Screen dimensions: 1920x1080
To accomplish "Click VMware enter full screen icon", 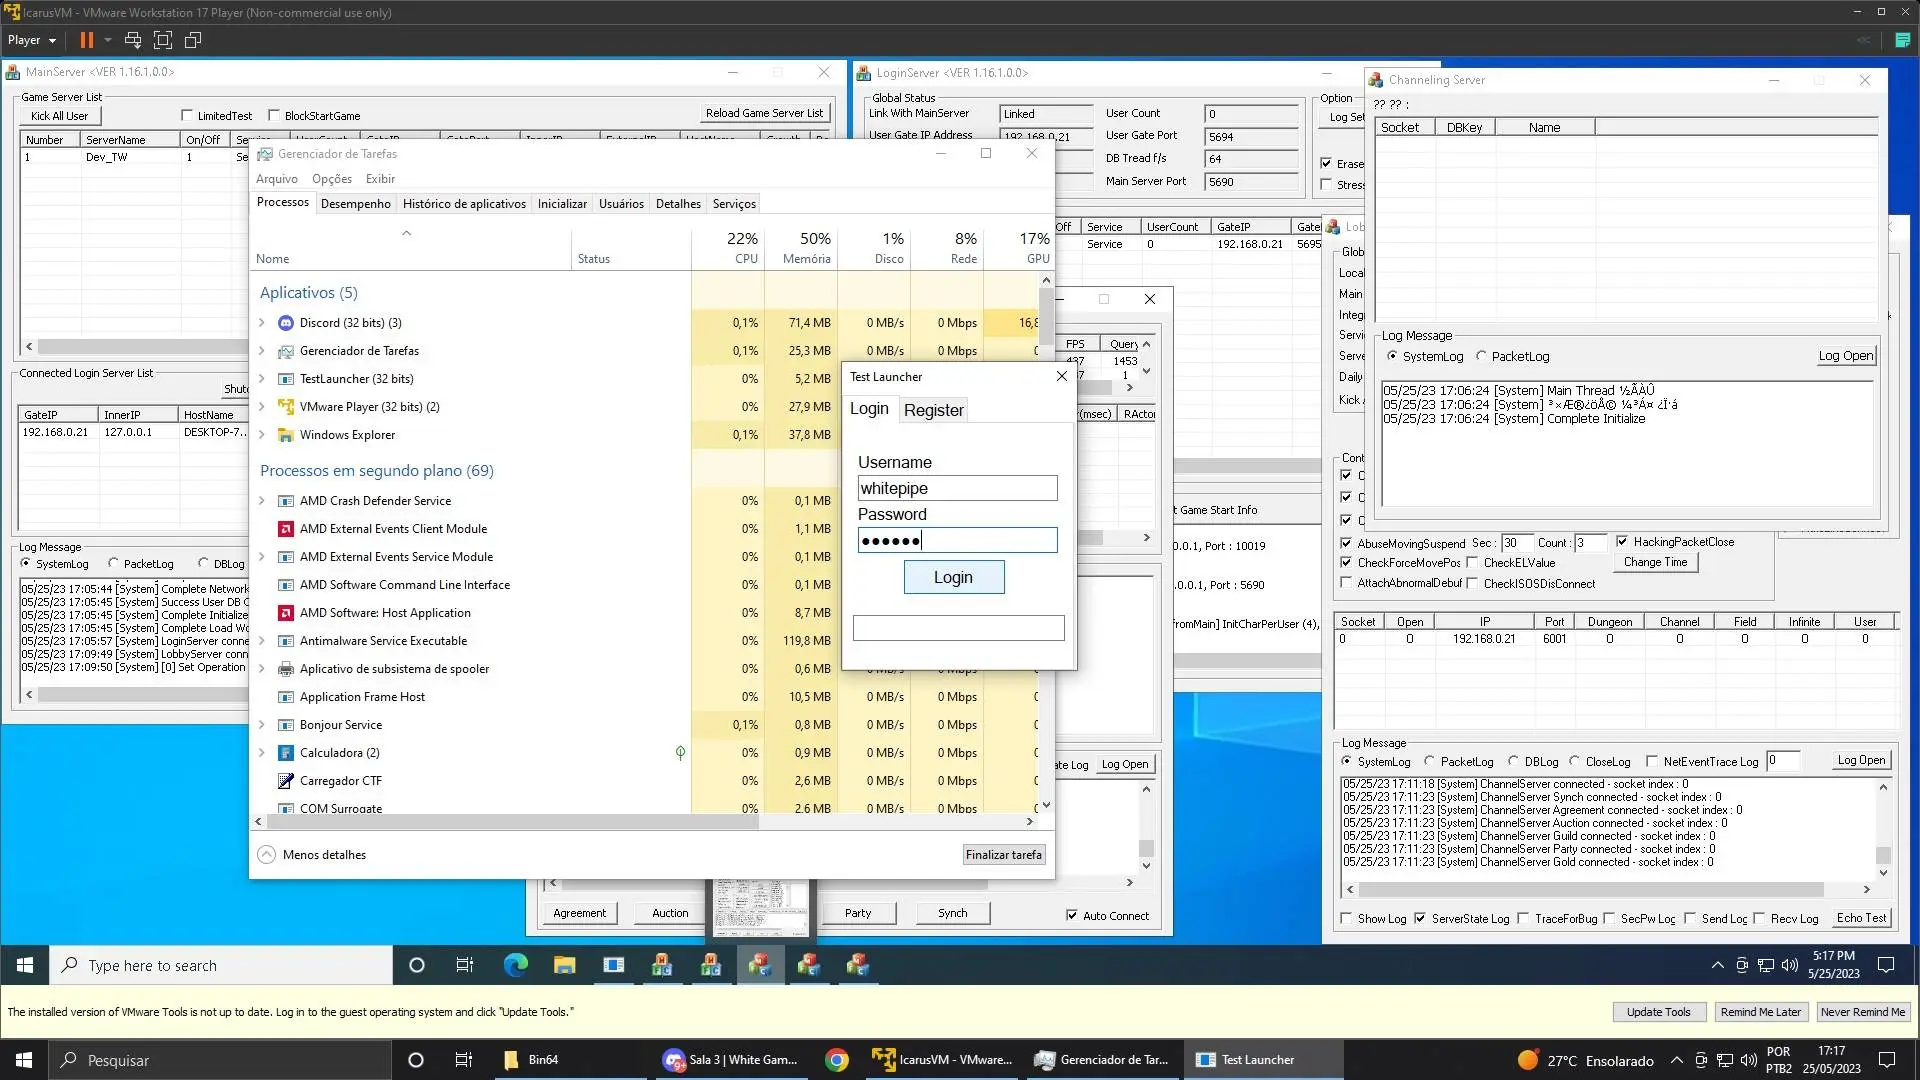I will [x=163, y=40].
